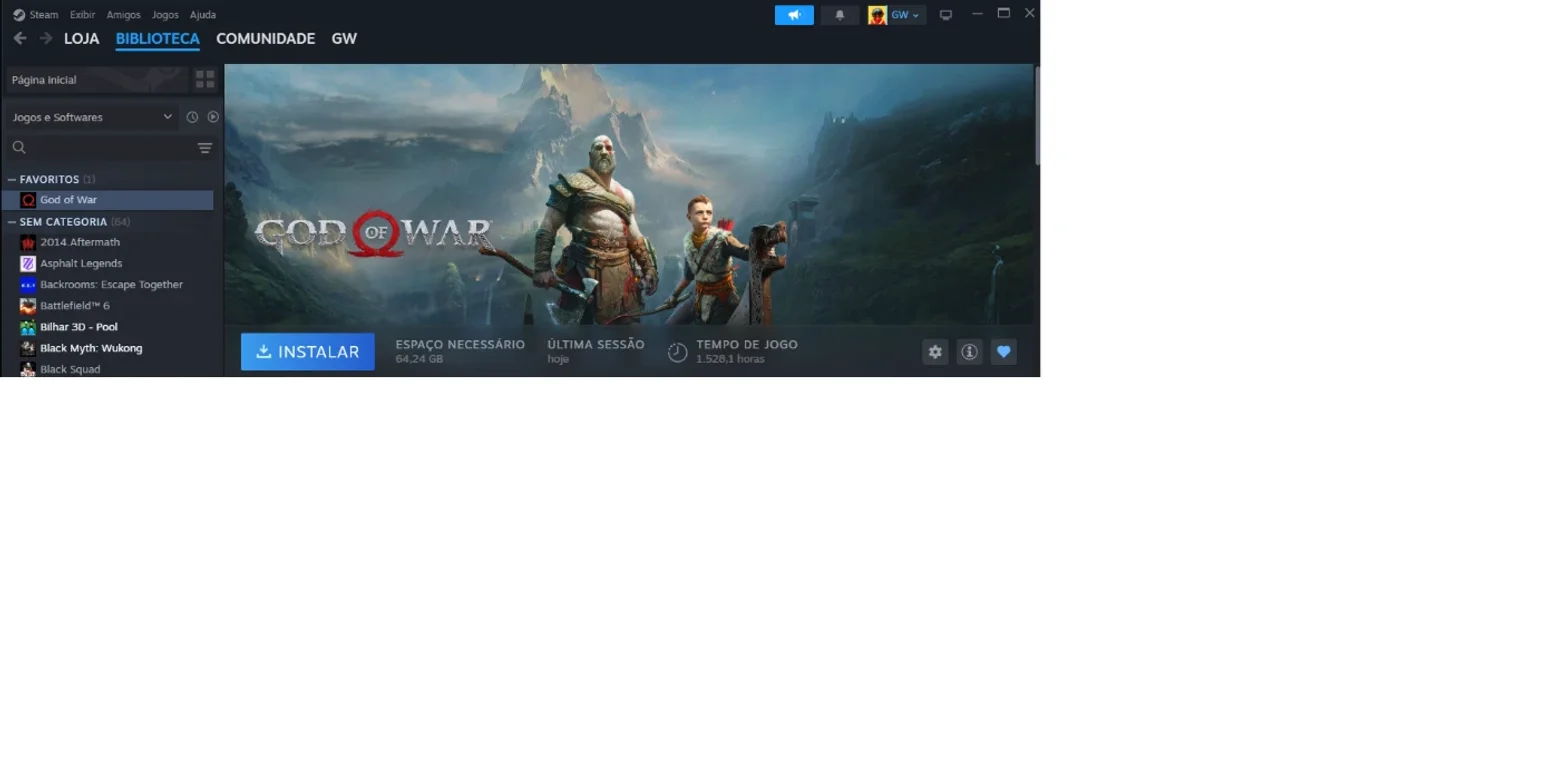This screenshot has width=1560, height=774.
Task: Open the Exibir menu
Action: click(x=82, y=15)
